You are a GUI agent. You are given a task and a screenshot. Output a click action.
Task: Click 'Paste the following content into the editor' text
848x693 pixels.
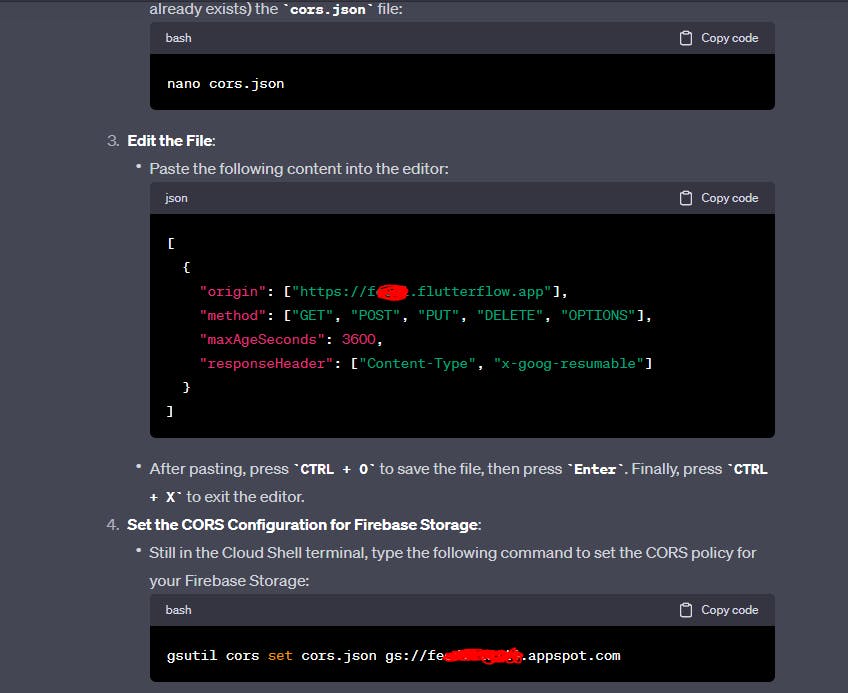pyautogui.click(x=299, y=169)
